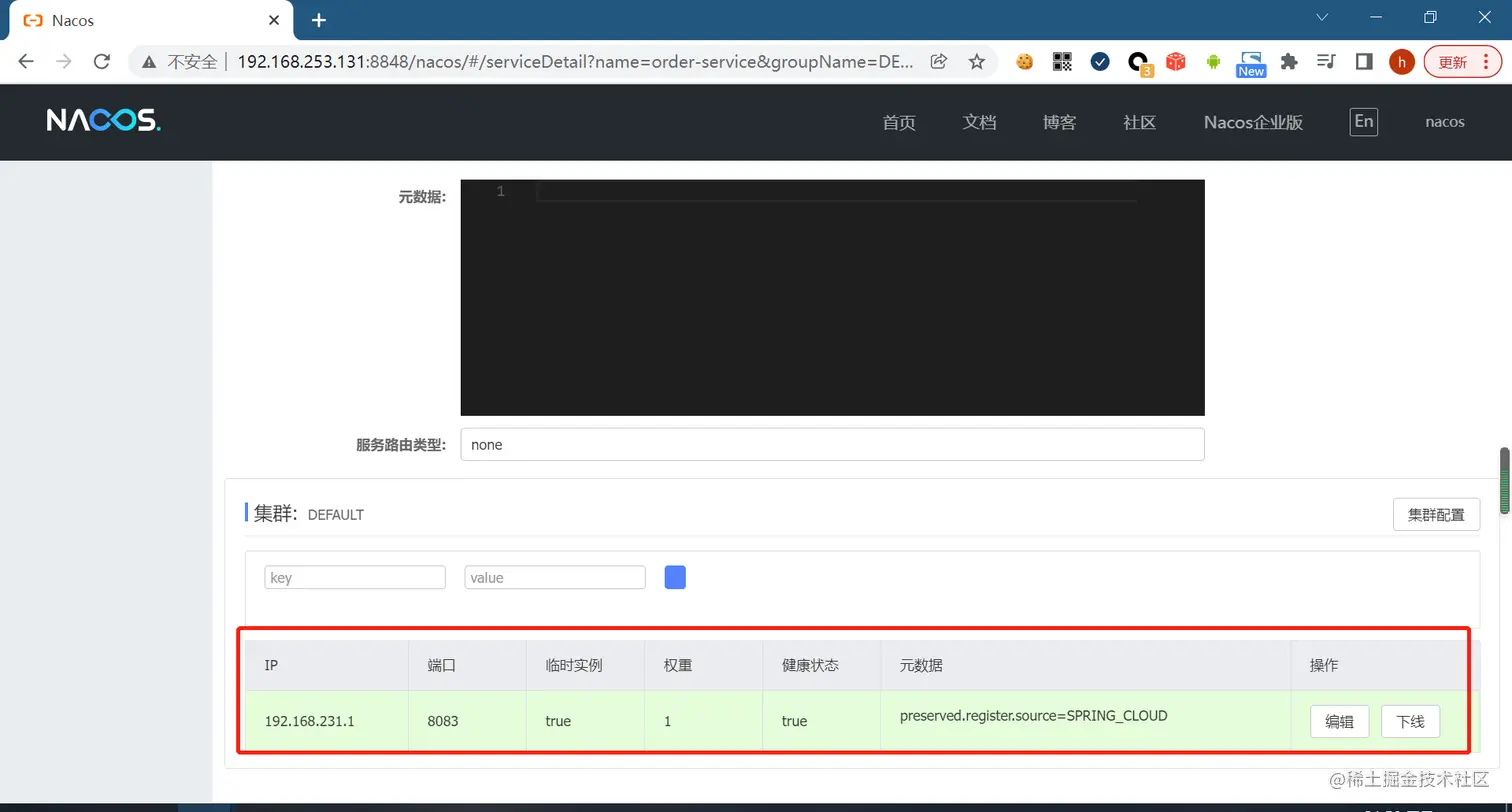Open the green Android extension
This screenshot has width=1512, height=812.
(1214, 62)
